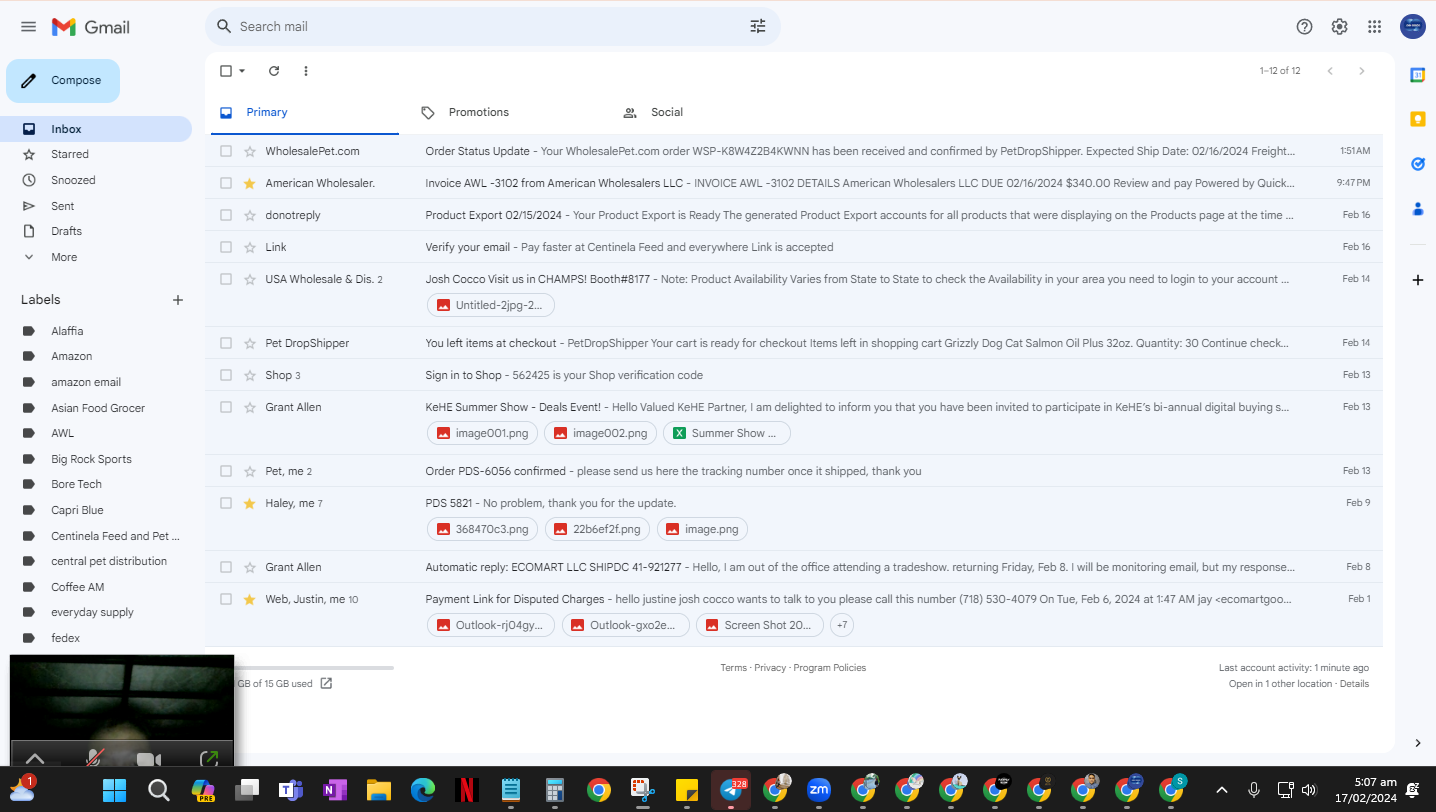Open the main menu hamburger icon
This screenshot has height=812, width=1436.
pyautogui.click(x=28, y=27)
